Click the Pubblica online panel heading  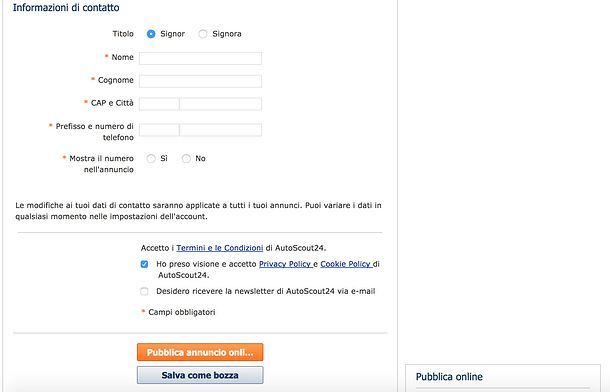(x=449, y=376)
